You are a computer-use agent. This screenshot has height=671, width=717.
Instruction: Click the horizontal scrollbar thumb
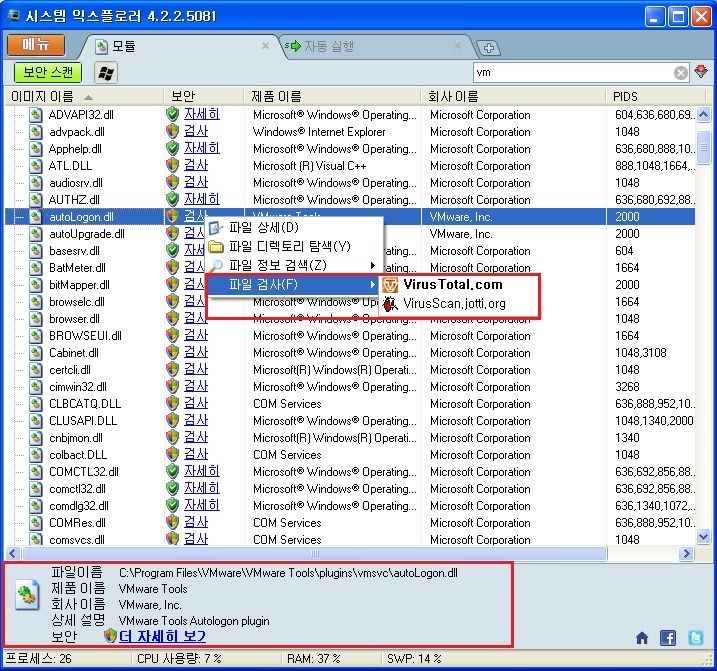[x=315, y=553]
